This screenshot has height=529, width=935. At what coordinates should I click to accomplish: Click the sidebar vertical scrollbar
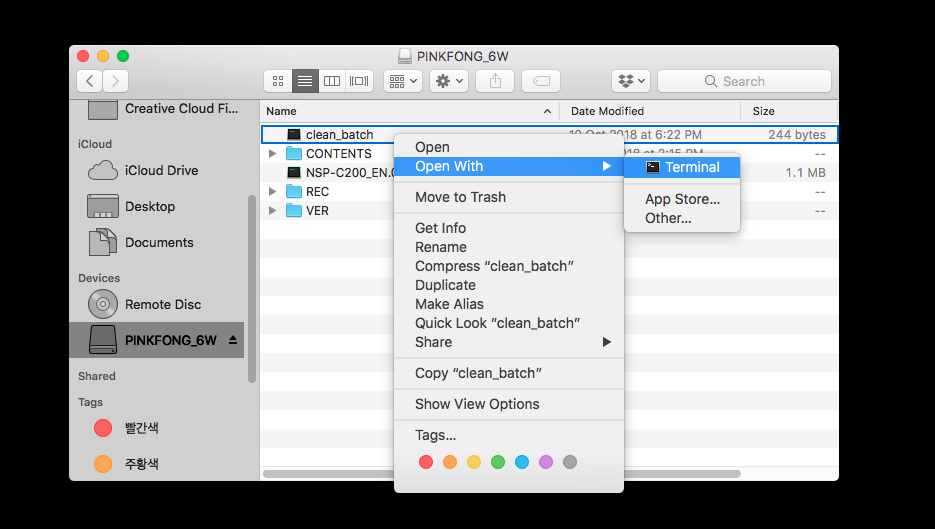252,289
